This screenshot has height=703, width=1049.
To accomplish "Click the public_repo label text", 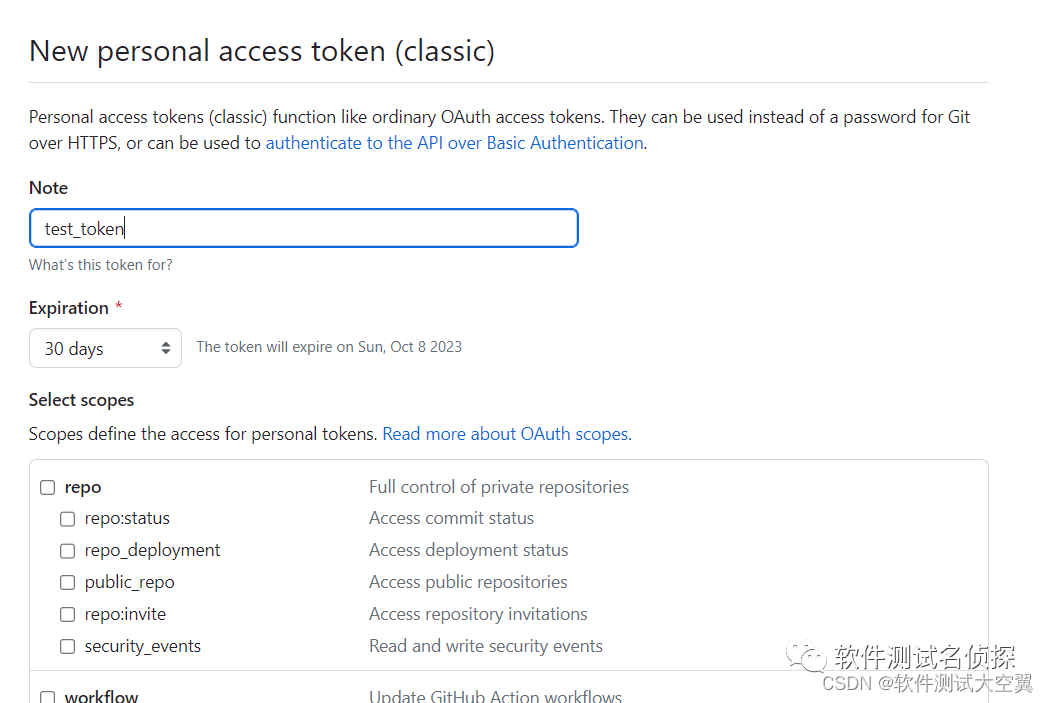I will [x=129, y=582].
